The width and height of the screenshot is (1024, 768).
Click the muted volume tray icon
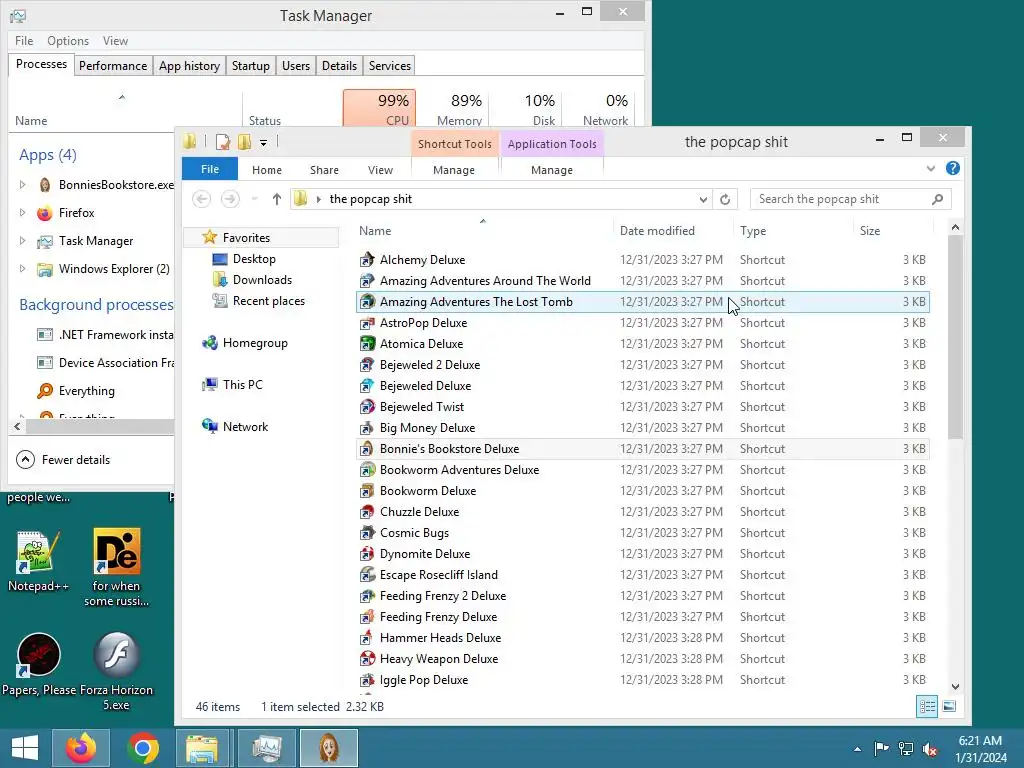click(x=929, y=748)
